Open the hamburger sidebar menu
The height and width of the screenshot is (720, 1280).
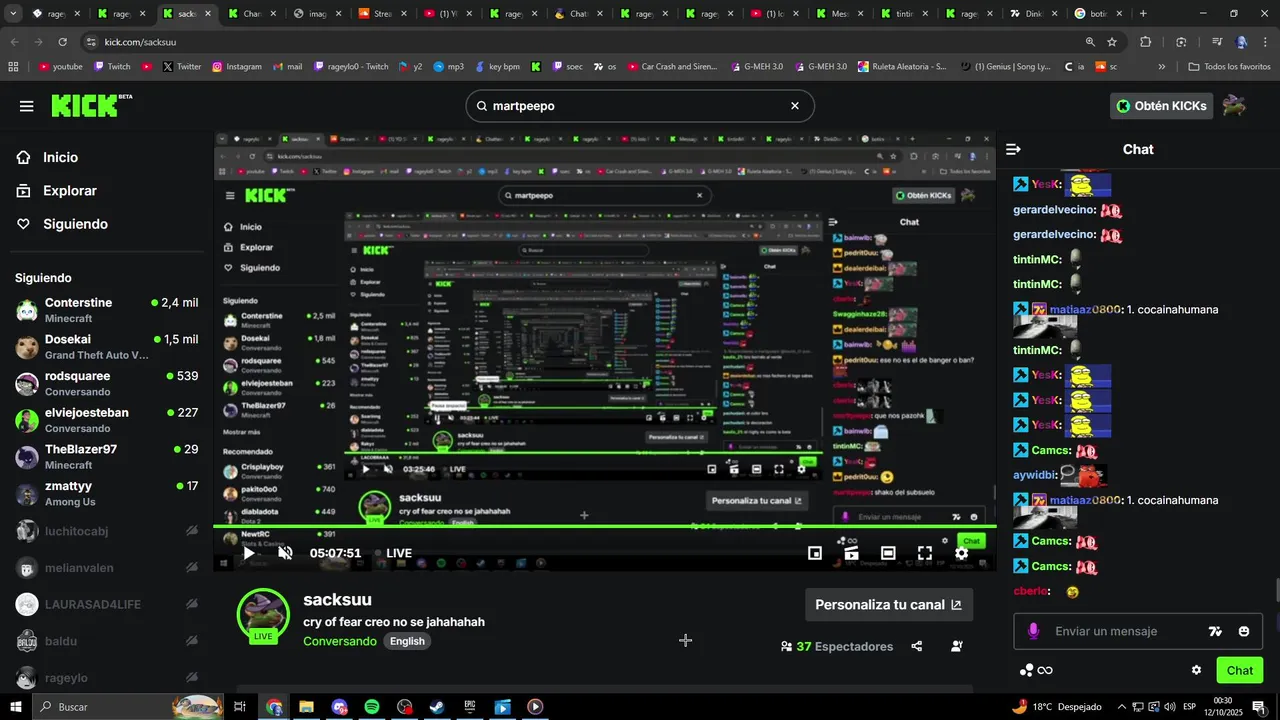[x=27, y=106]
